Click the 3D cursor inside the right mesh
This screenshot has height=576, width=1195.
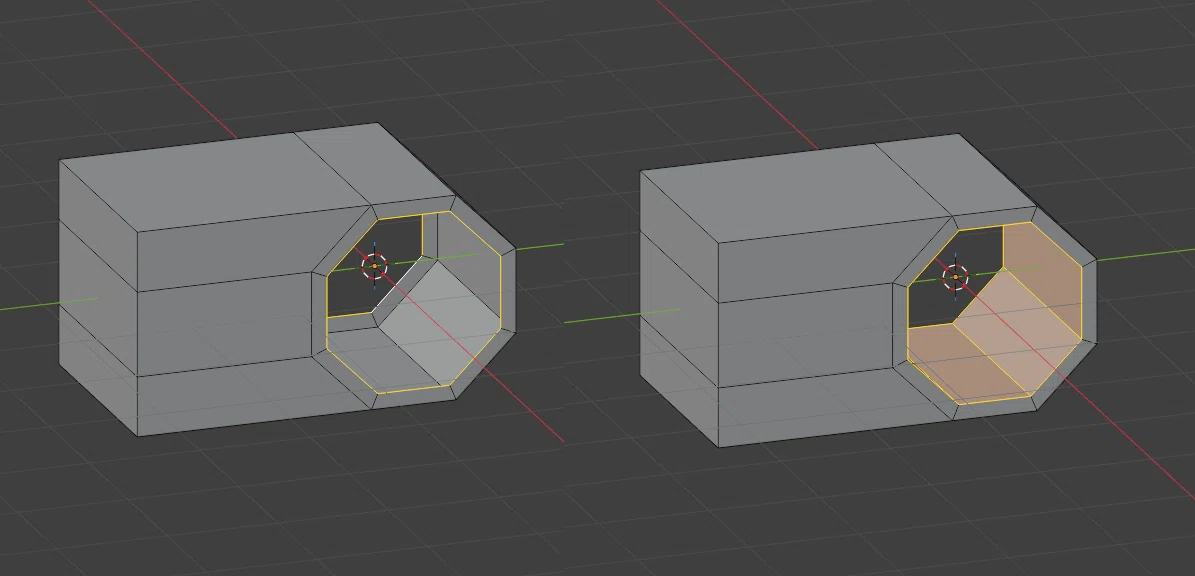pyautogui.click(x=955, y=277)
